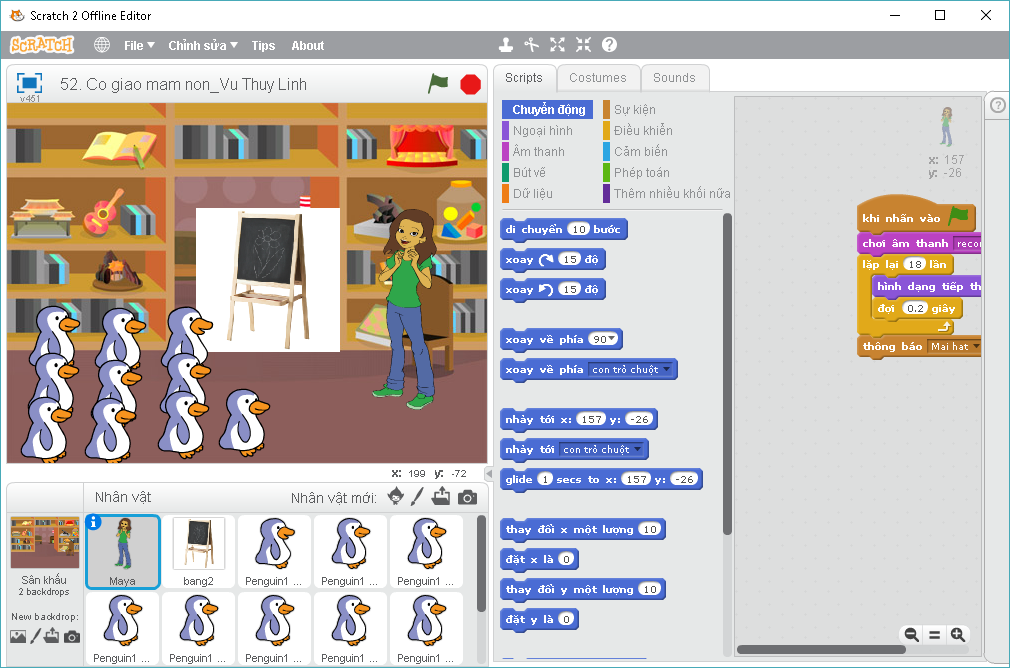Open the language globe menu
The image size is (1010, 668).
tap(102, 45)
